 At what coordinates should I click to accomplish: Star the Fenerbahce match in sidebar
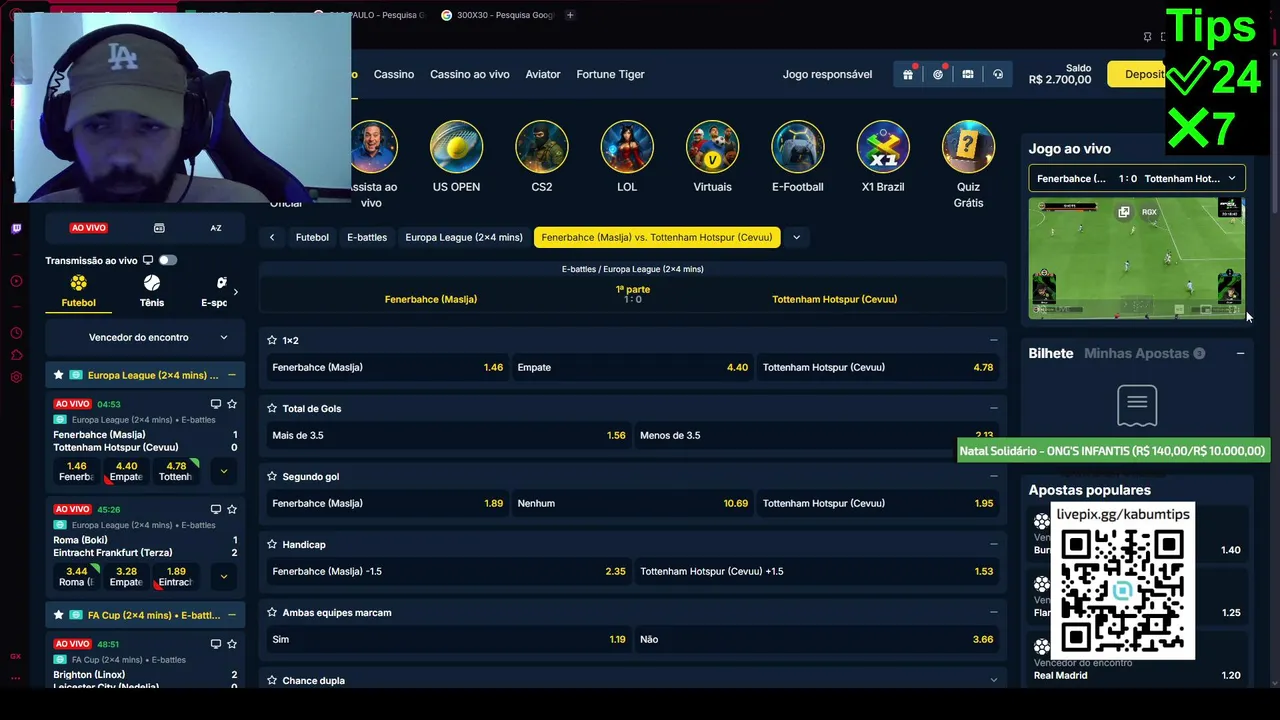[232, 404]
